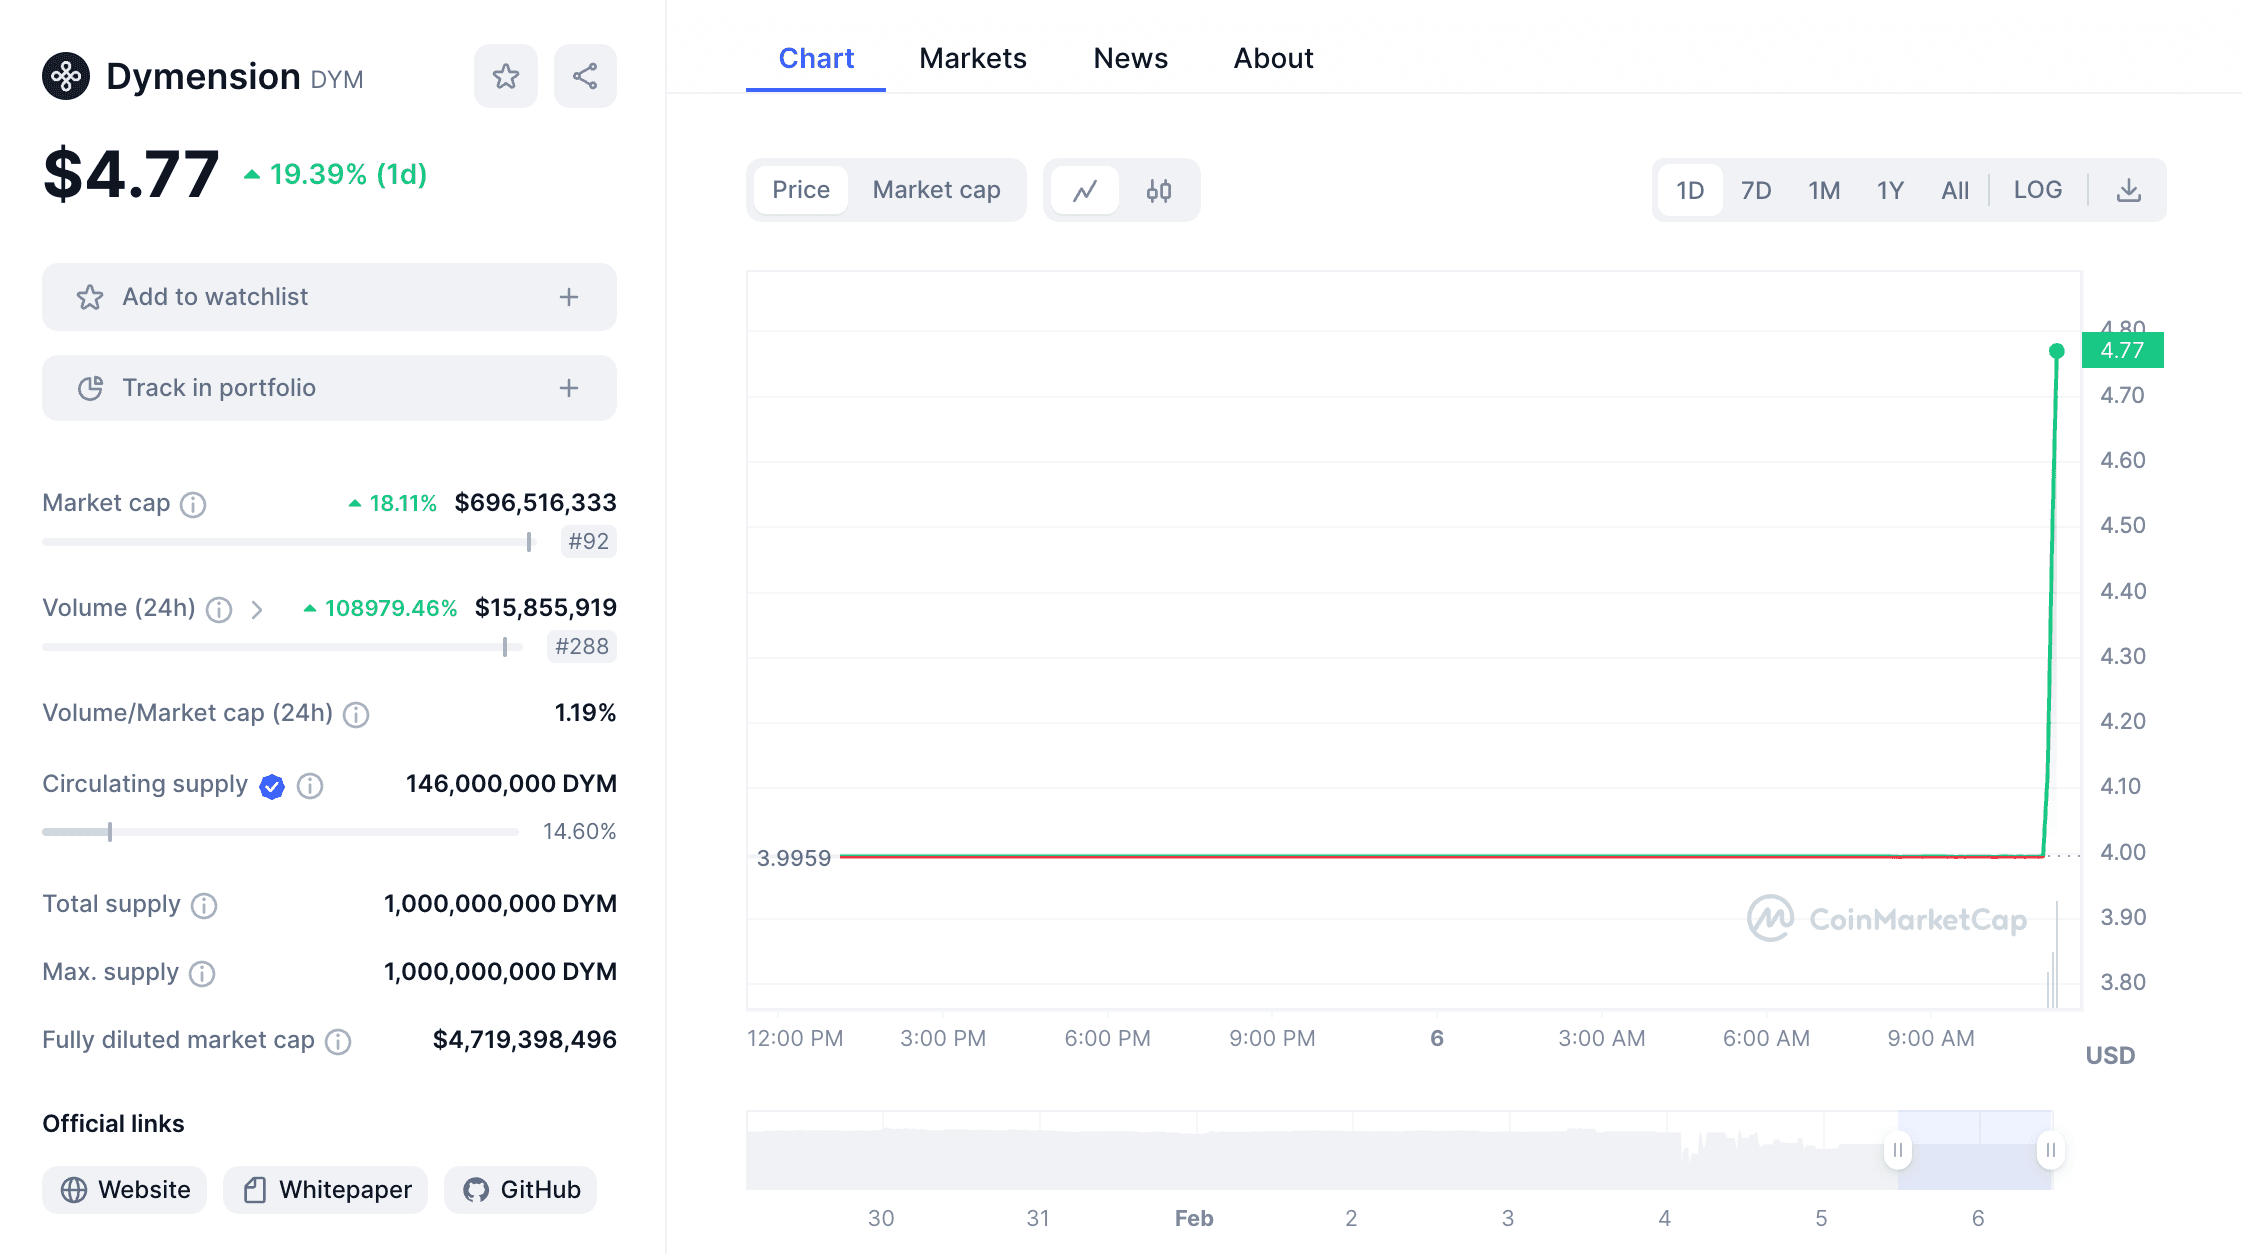Click left handle of chart range selector
Screen dimensions: 2242x1254
click(1897, 1150)
